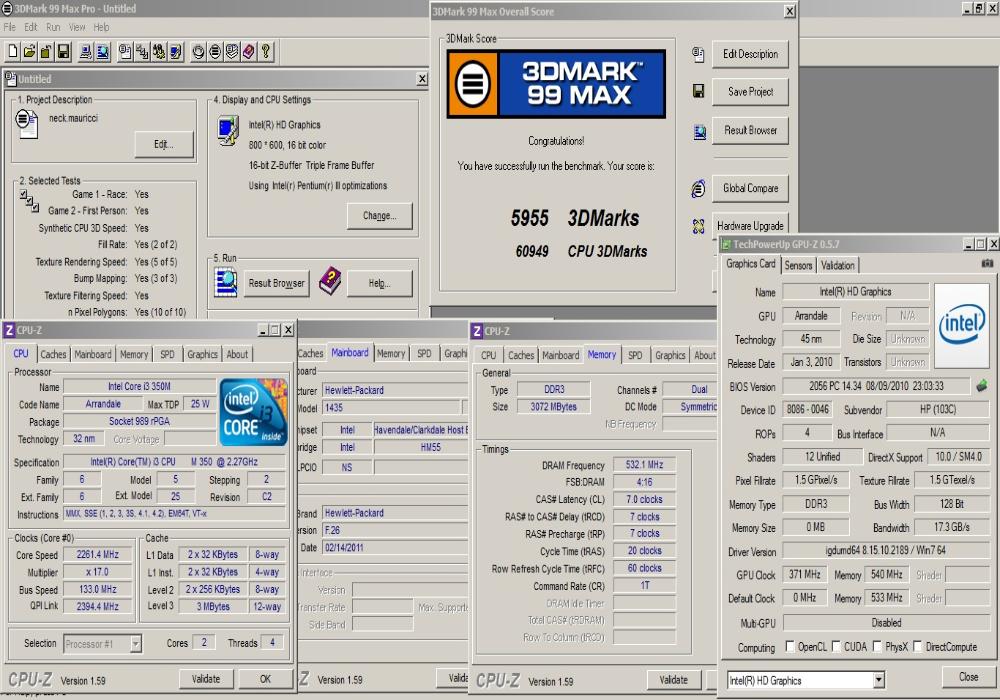
Task: Click the Edit Description button
Action: pos(750,54)
